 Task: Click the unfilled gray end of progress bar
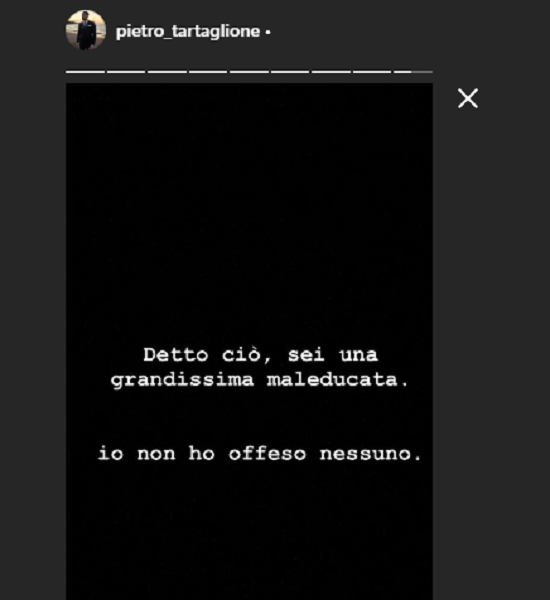[x=422, y=72]
